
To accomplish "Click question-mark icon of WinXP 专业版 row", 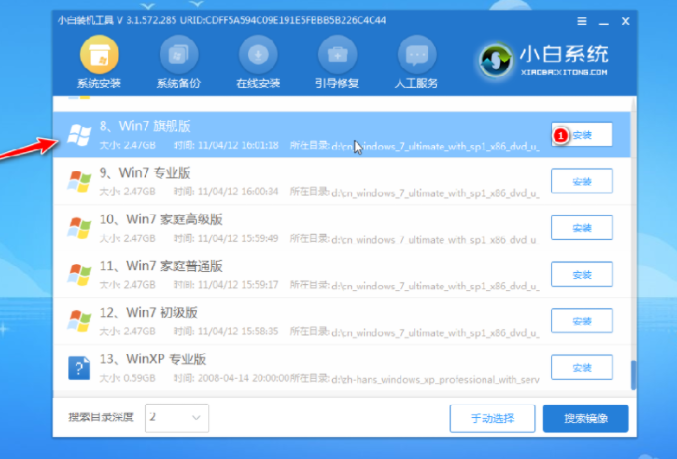I will 79,367.
